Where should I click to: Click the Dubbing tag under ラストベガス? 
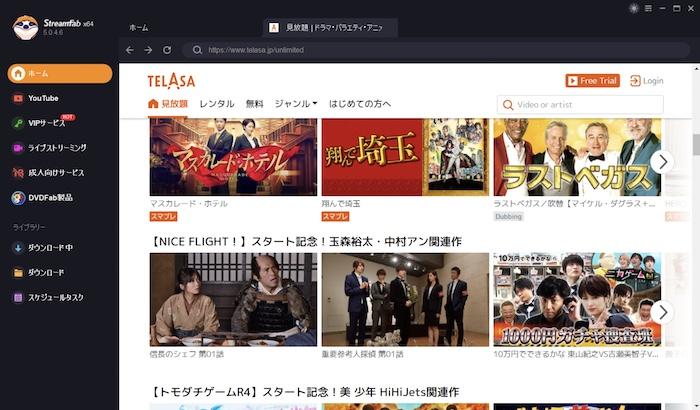(508, 217)
